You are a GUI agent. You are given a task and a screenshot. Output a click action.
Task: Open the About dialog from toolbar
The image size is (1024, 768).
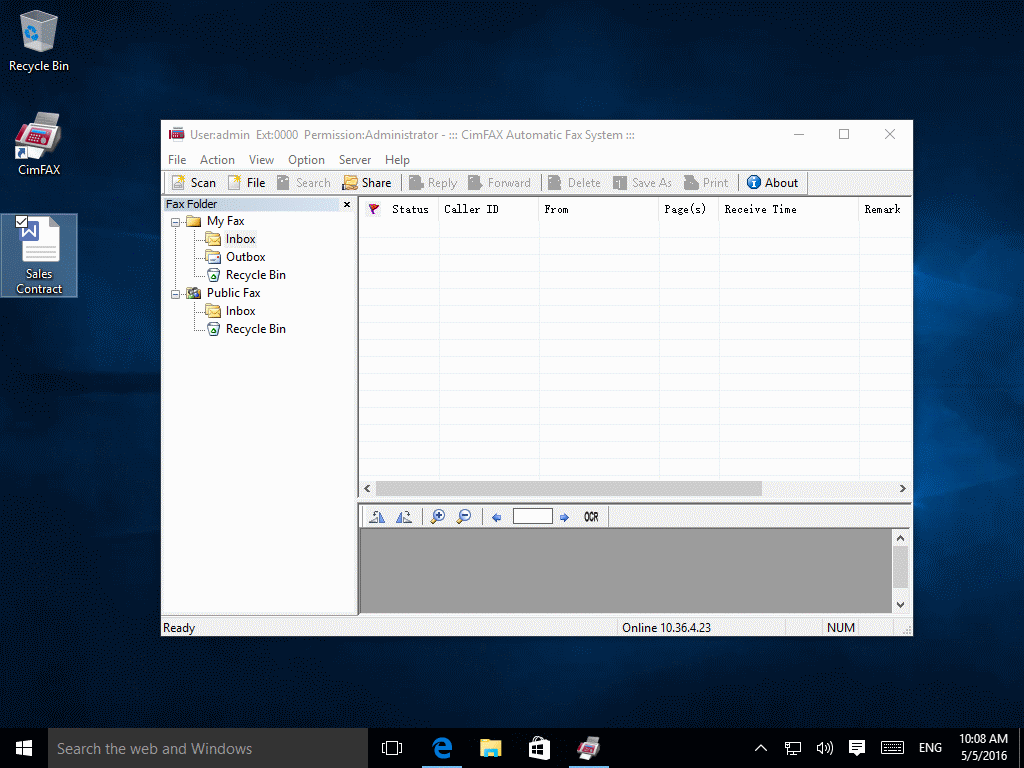click(773, 183)
